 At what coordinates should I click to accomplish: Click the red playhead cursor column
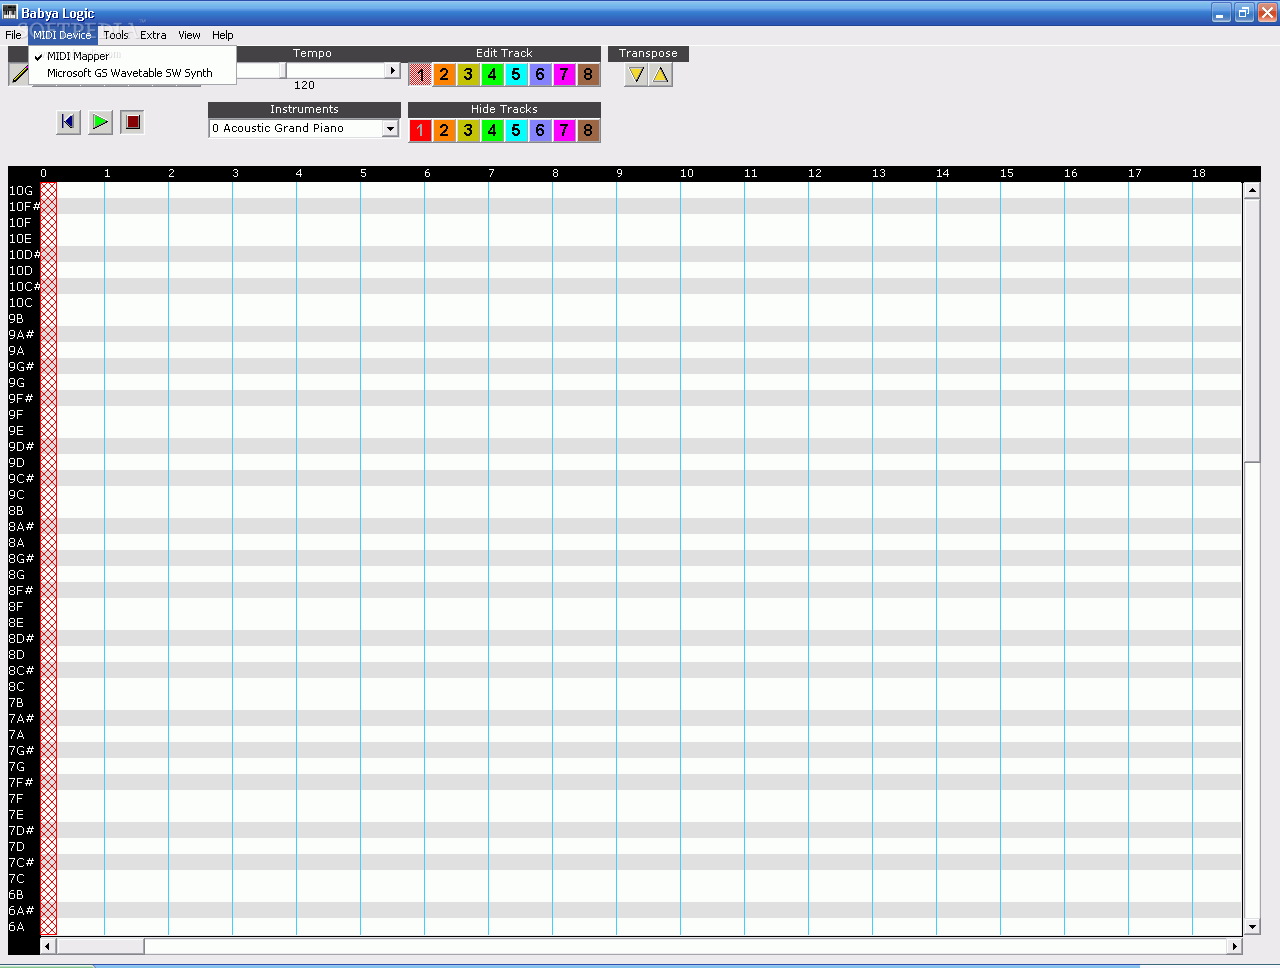[x=48, y=558]
